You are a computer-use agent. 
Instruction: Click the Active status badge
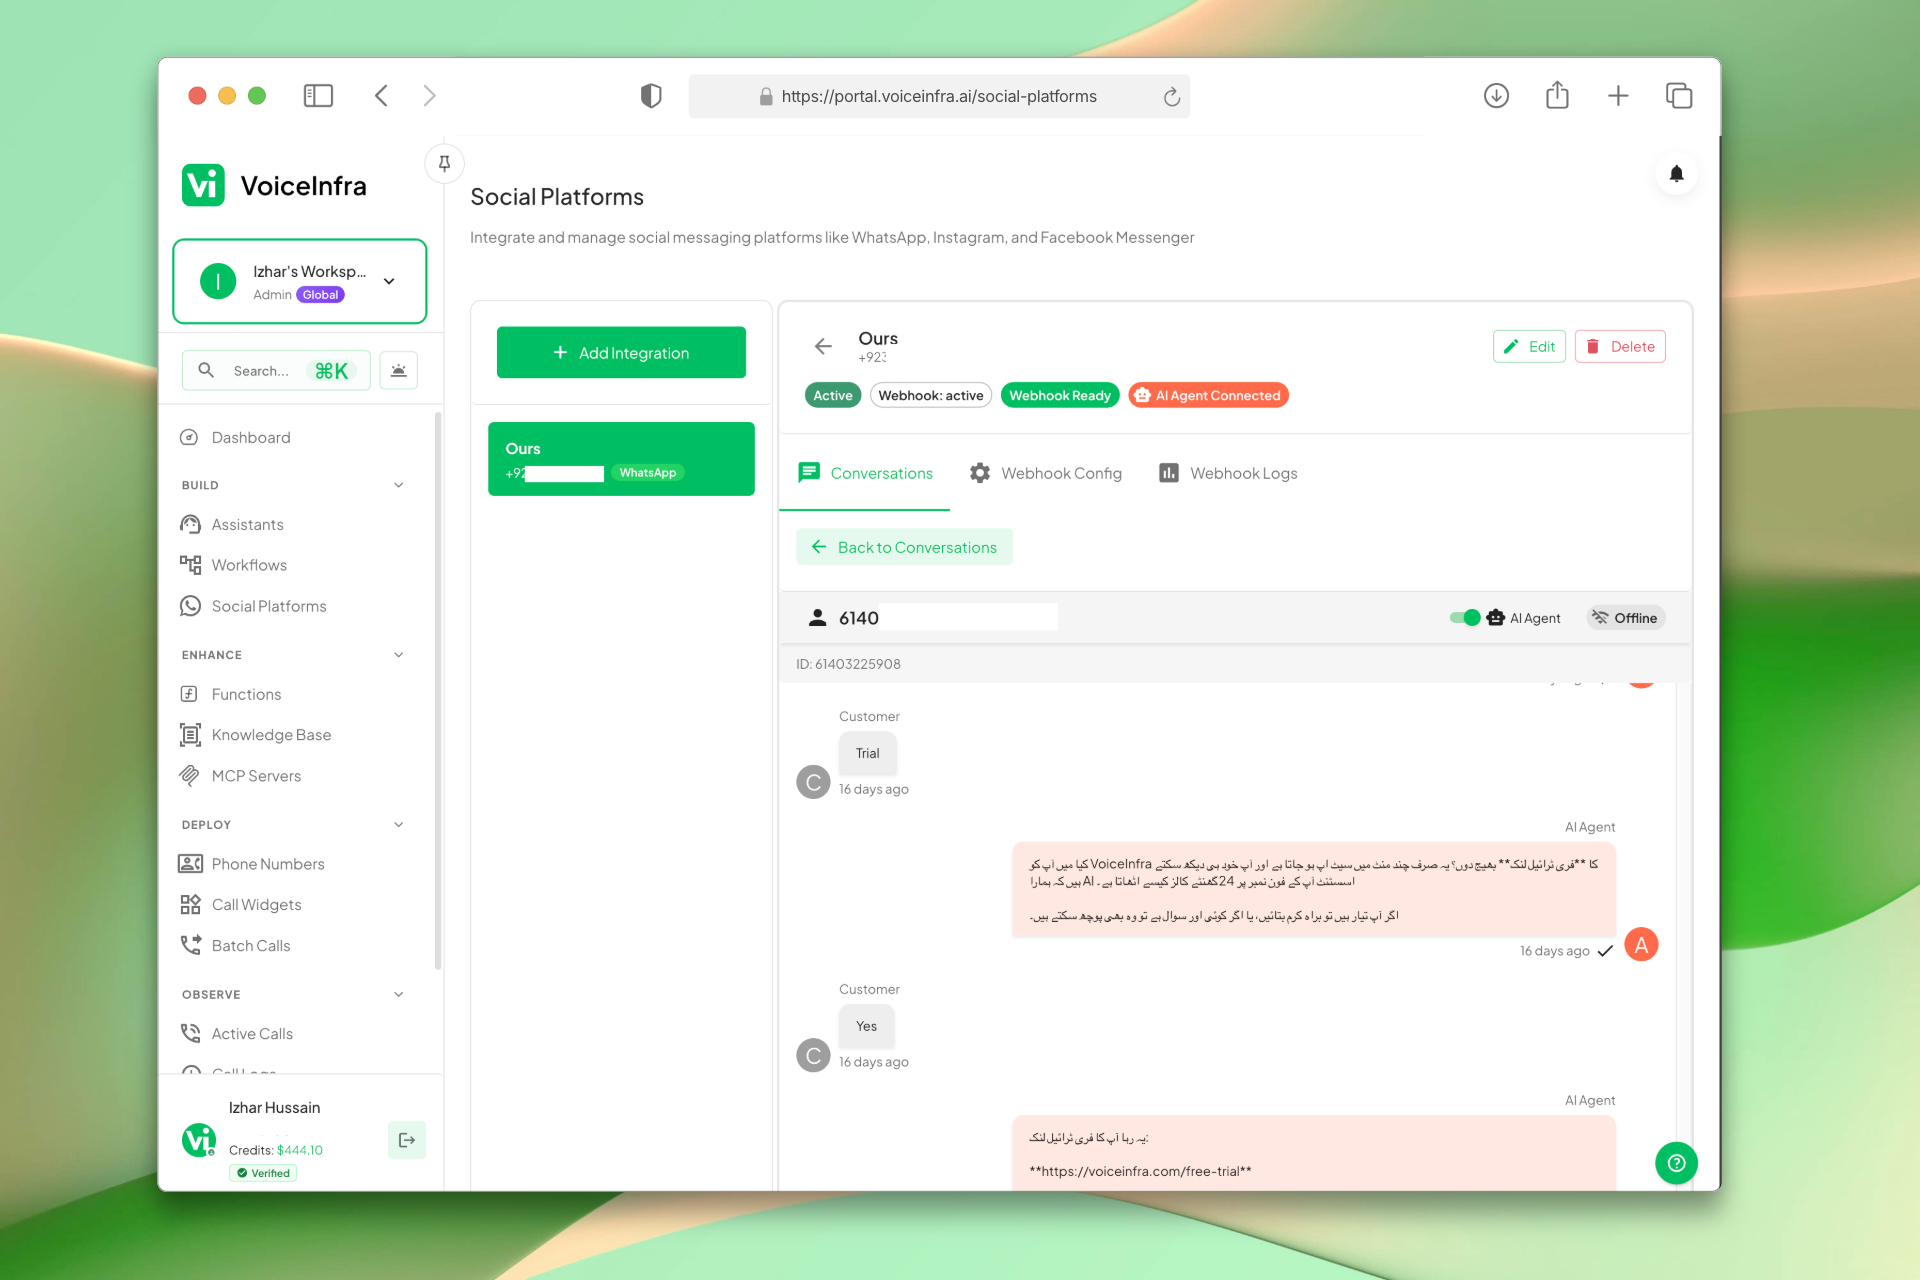point(833,396)
